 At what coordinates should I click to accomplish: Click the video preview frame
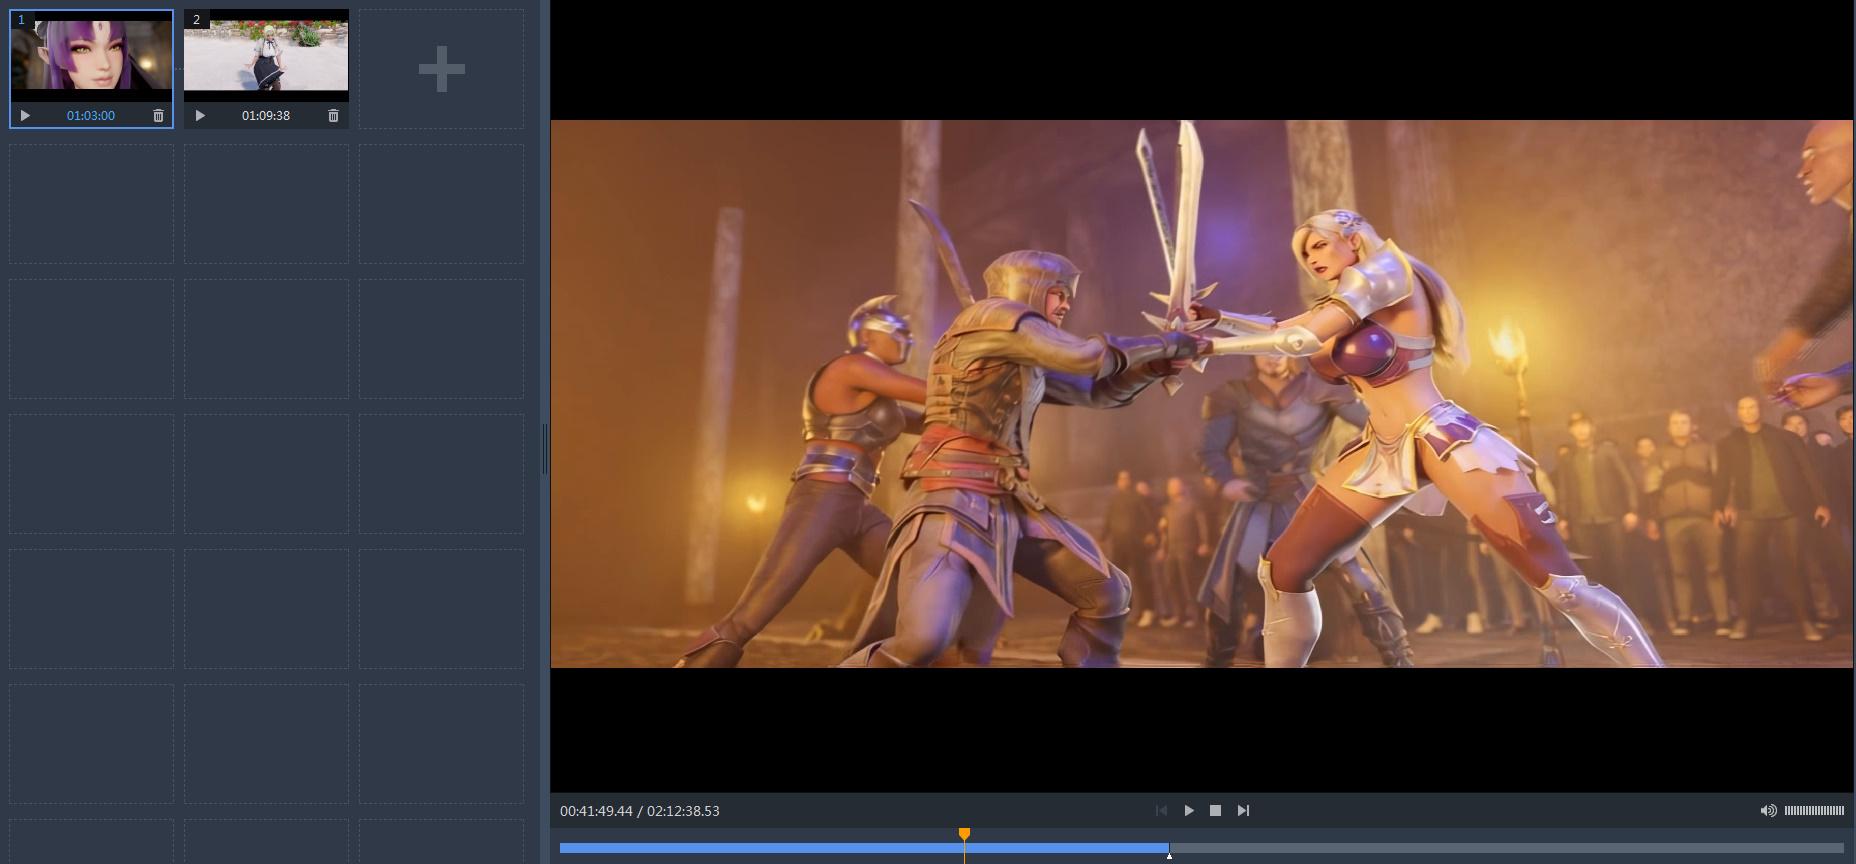(1201, 394)
